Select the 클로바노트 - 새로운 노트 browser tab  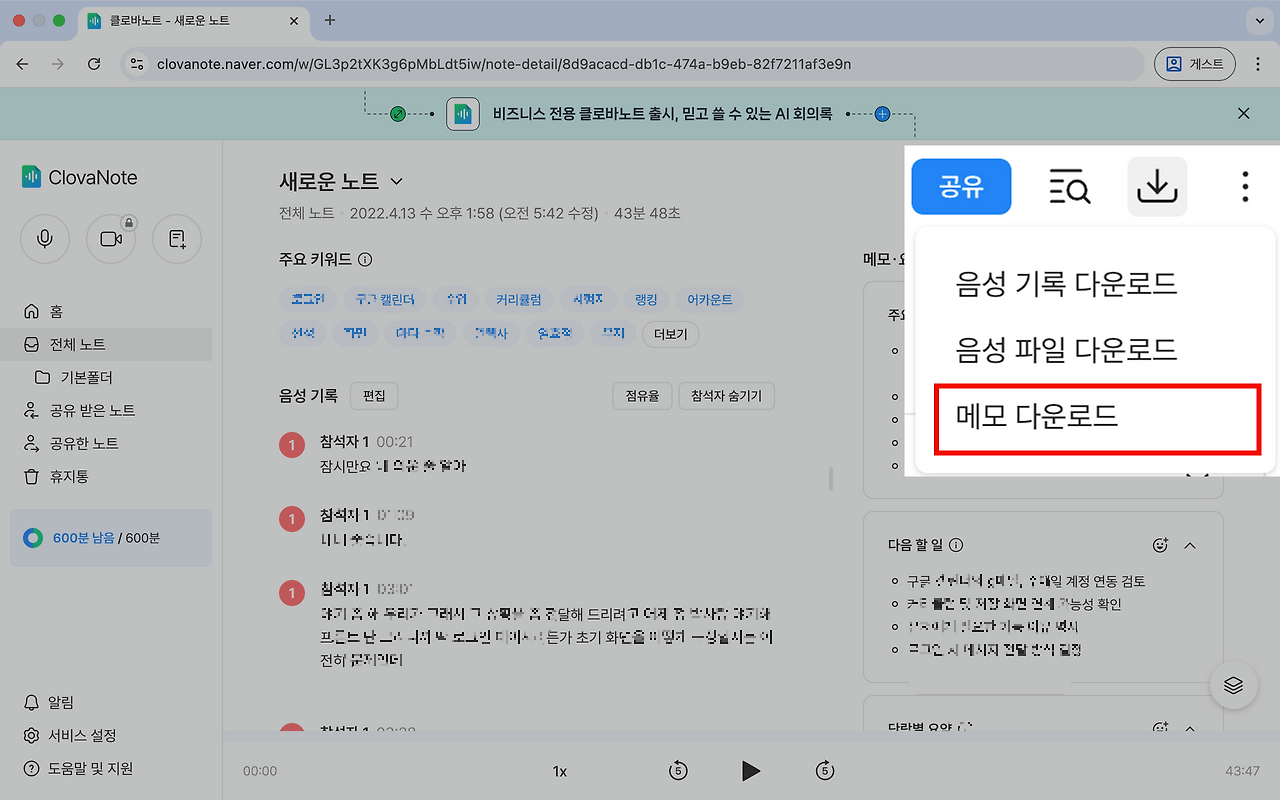[x=193, y=21]
